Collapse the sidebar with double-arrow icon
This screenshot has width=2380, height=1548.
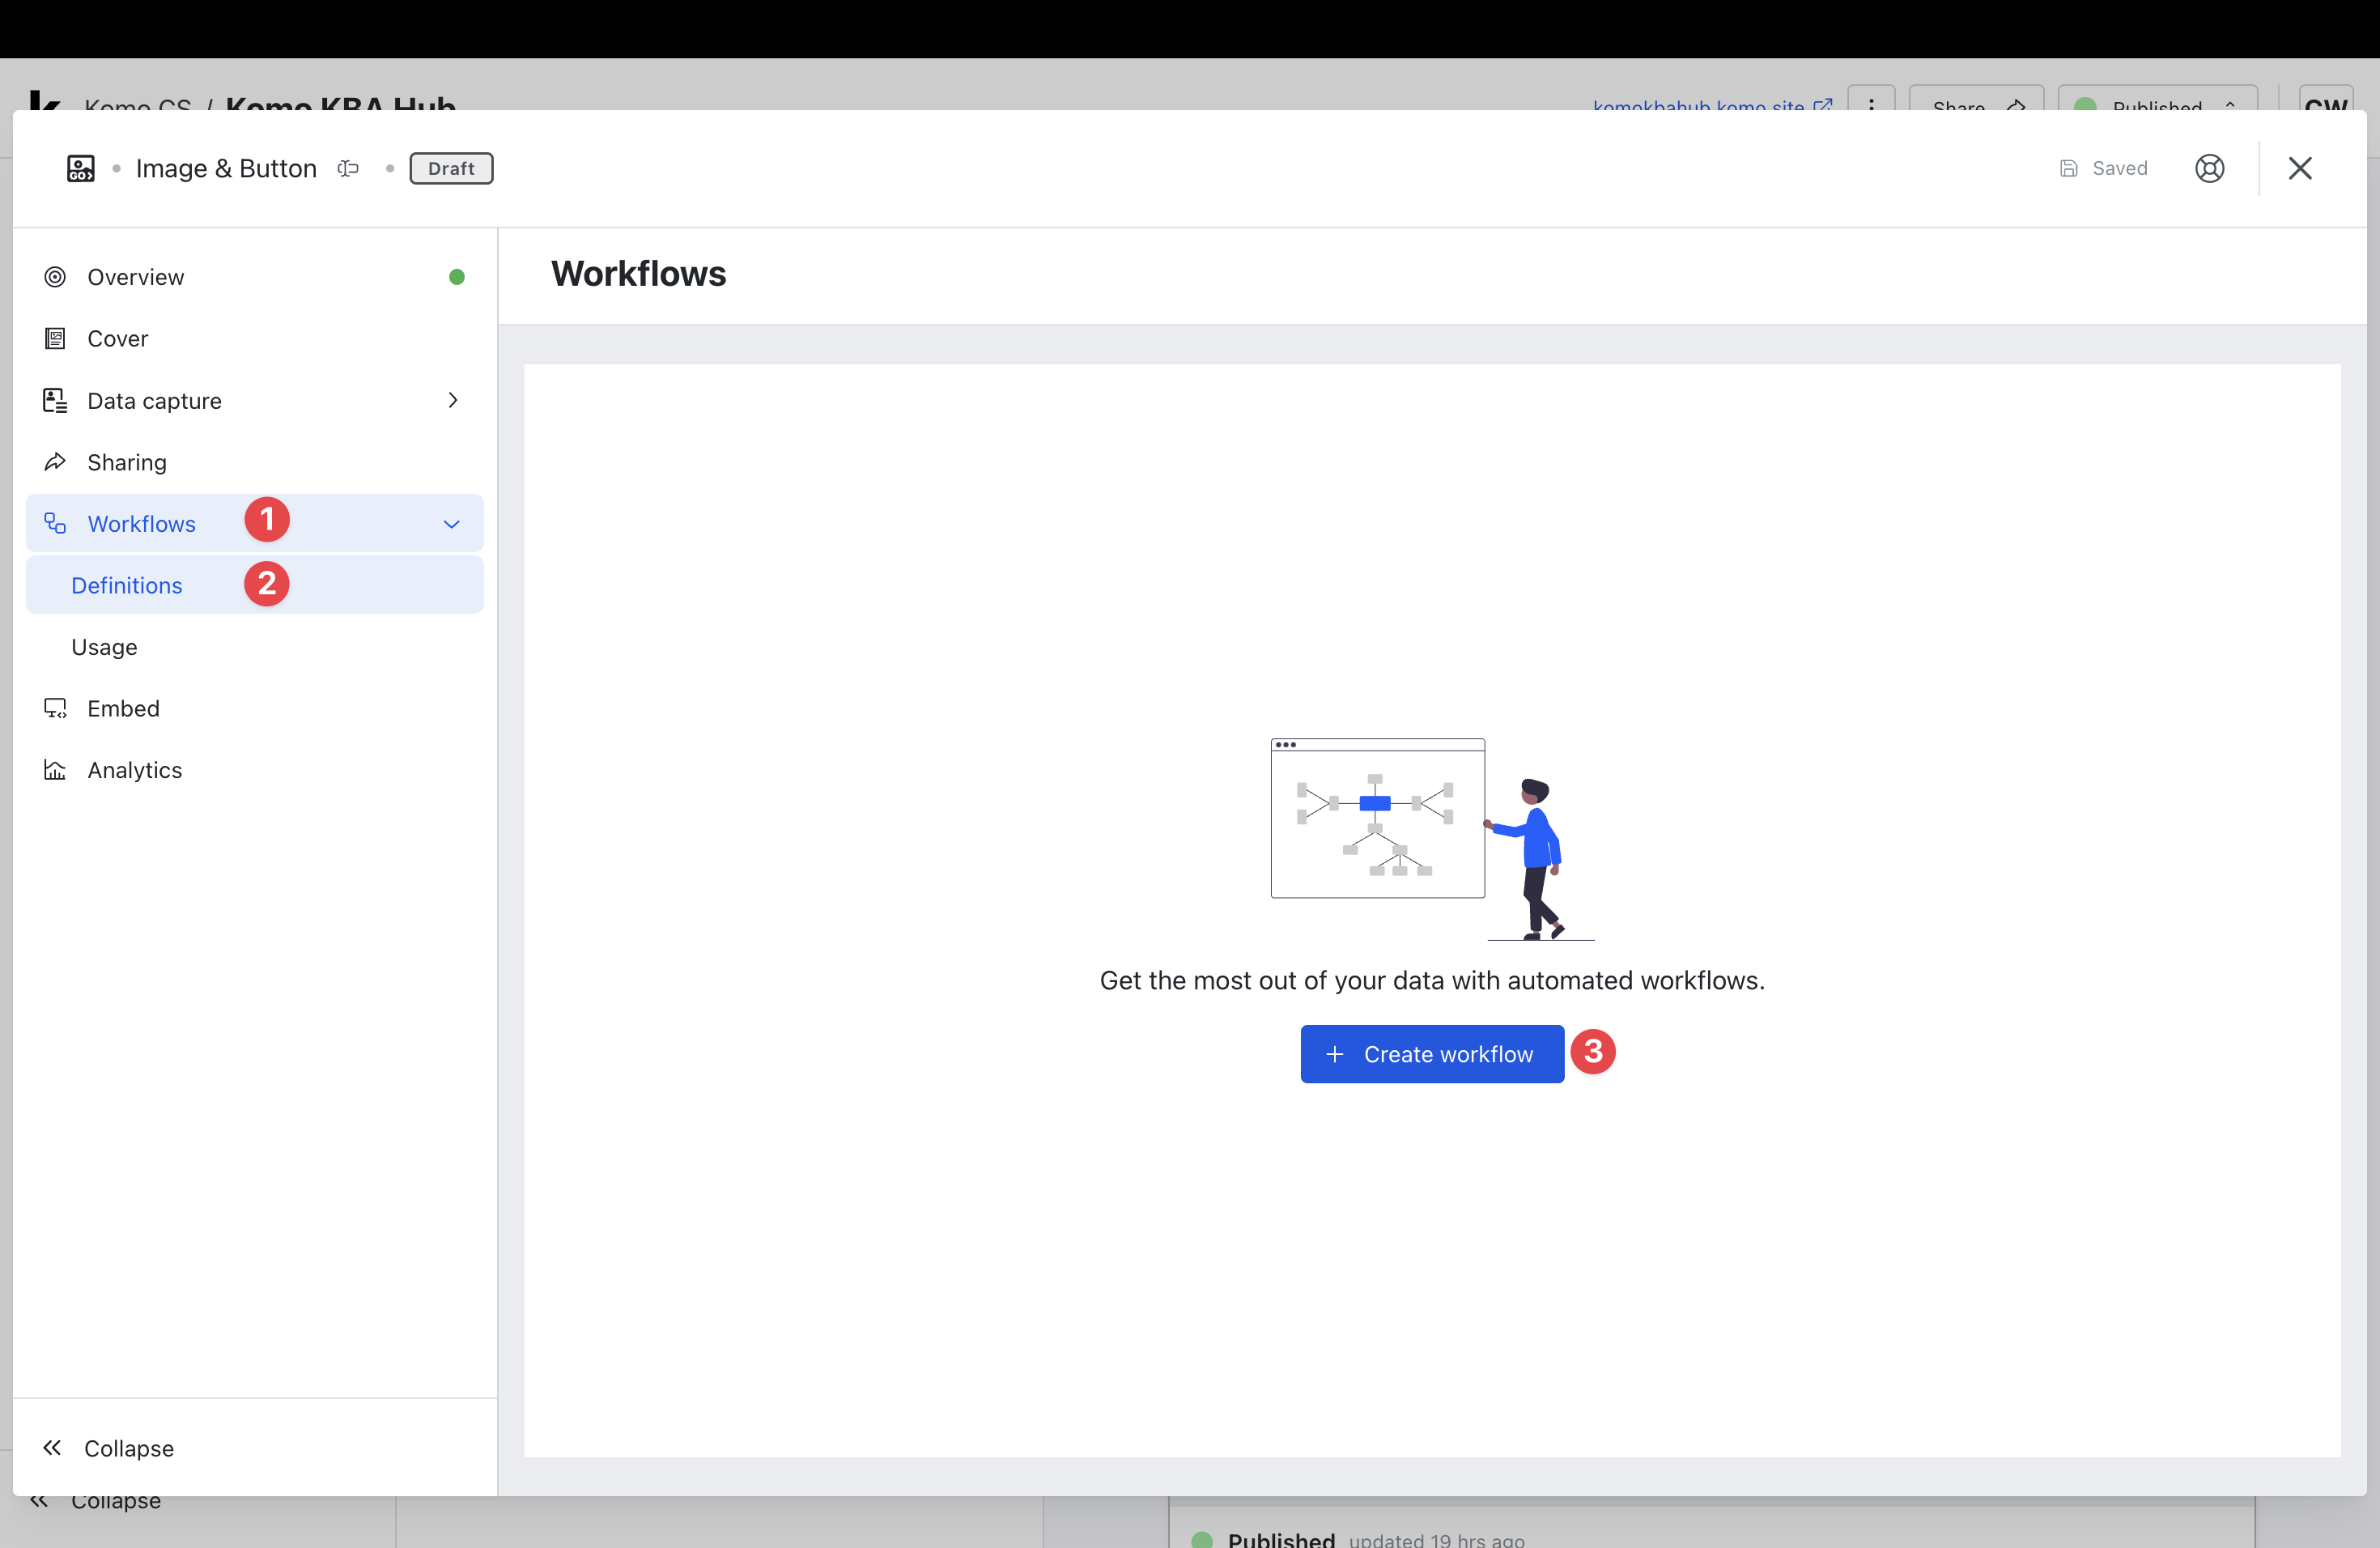pyautogui.click(x=52, y=1448)
